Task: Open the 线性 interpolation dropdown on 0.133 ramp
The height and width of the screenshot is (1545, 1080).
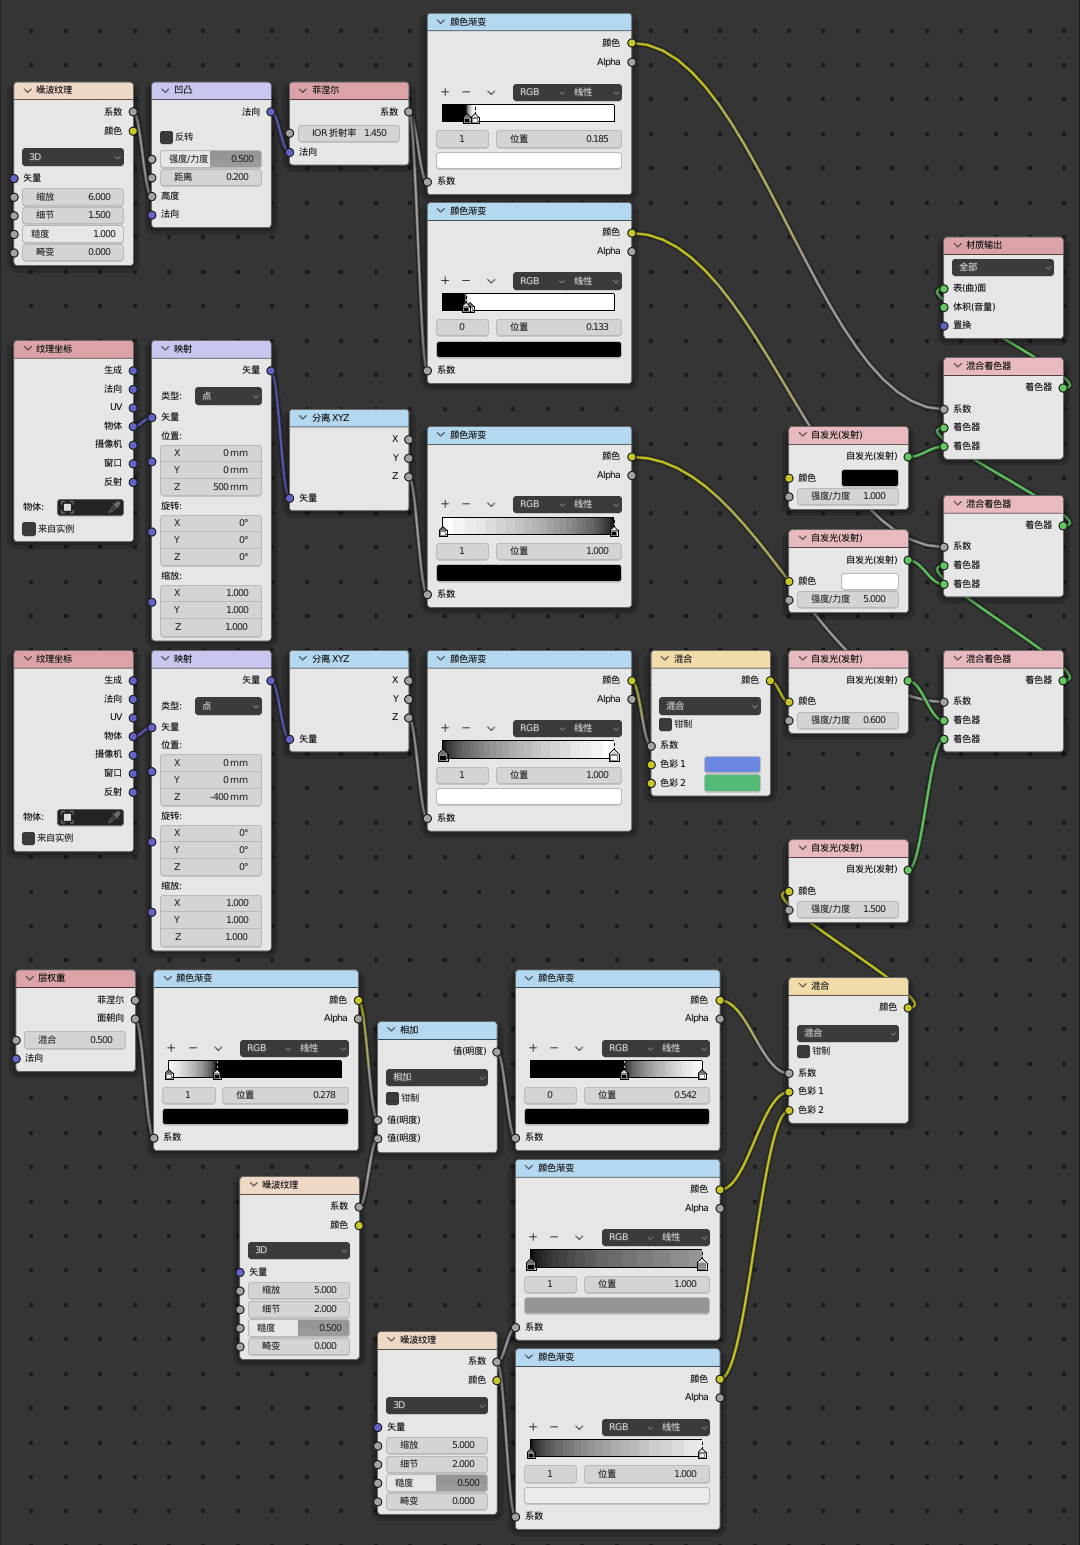Action: point(596,281)
